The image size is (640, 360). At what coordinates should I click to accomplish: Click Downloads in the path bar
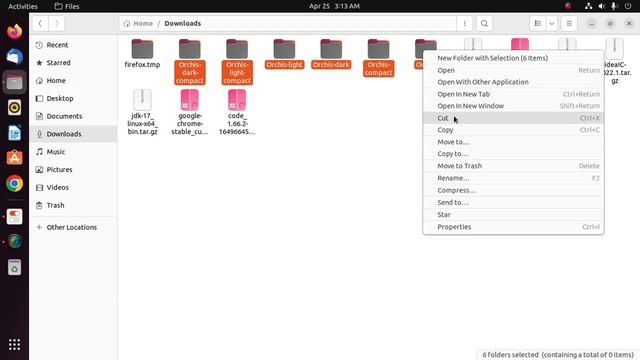pos(182,23)
